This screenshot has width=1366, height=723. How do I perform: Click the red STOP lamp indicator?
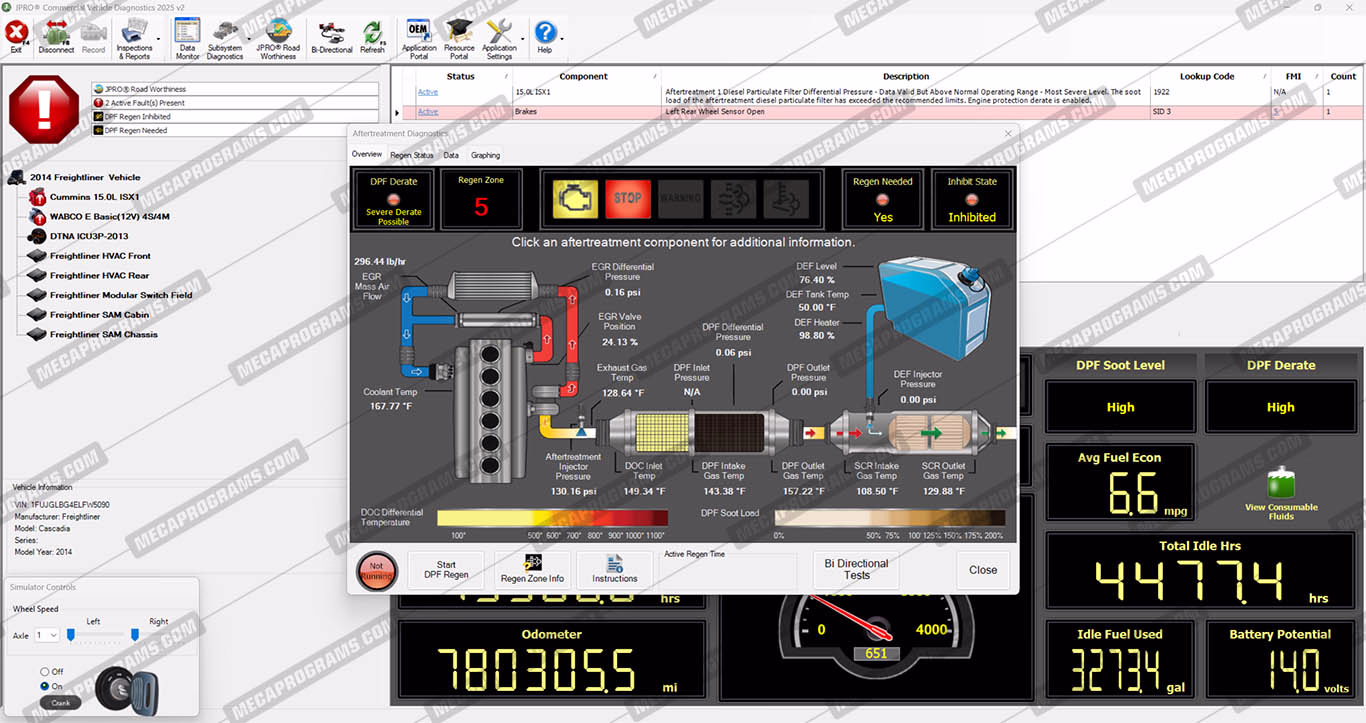(x=627, y=198)
